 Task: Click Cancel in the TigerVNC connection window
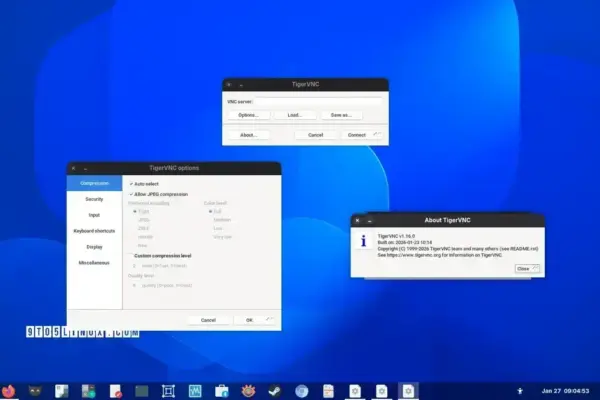[x=315, y=135]
